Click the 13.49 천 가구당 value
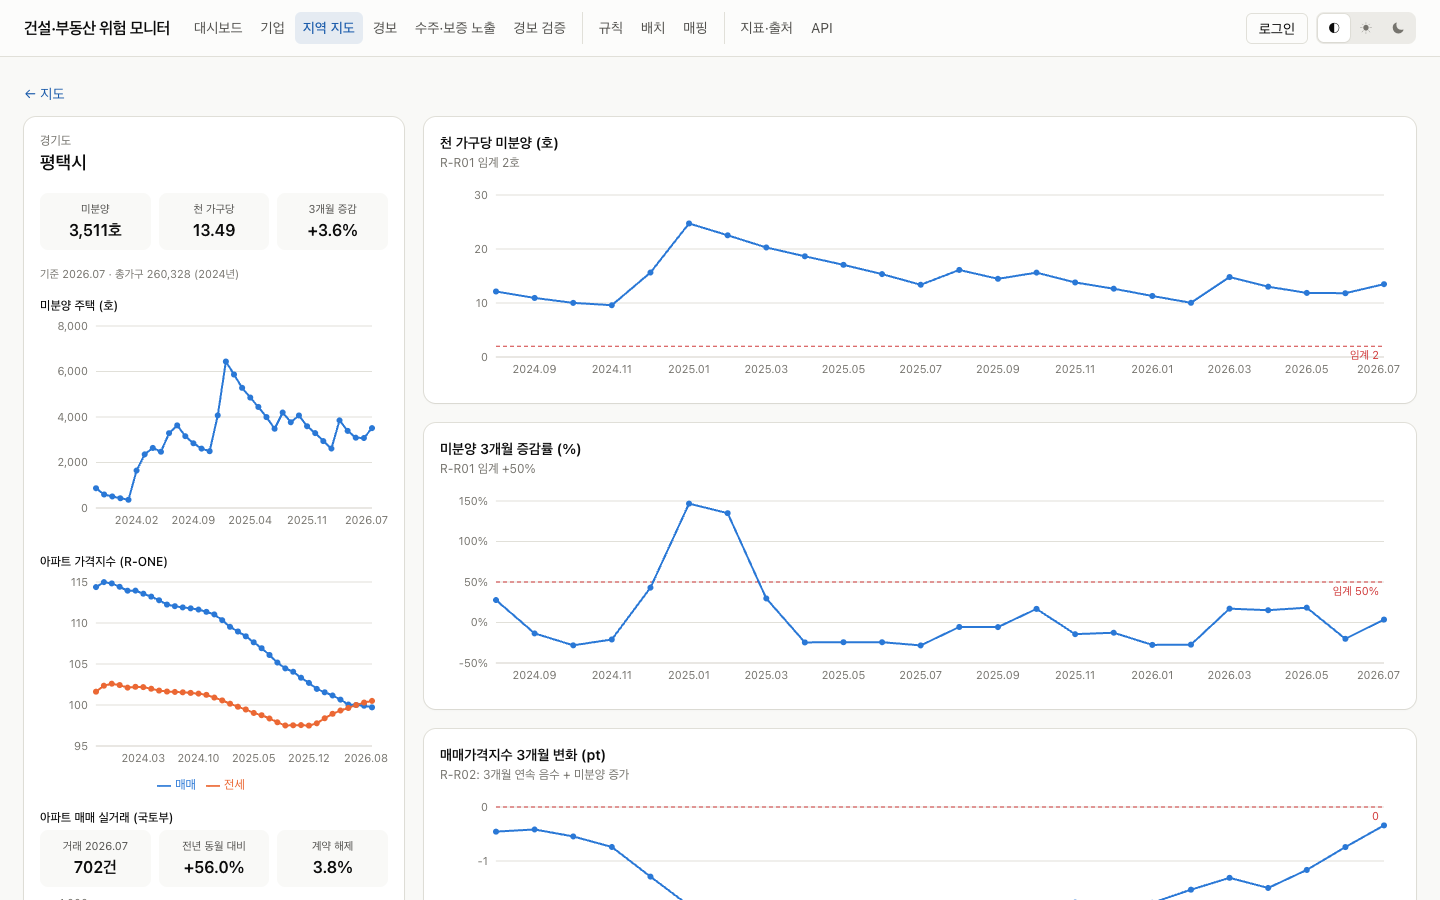 pos(214,230)
